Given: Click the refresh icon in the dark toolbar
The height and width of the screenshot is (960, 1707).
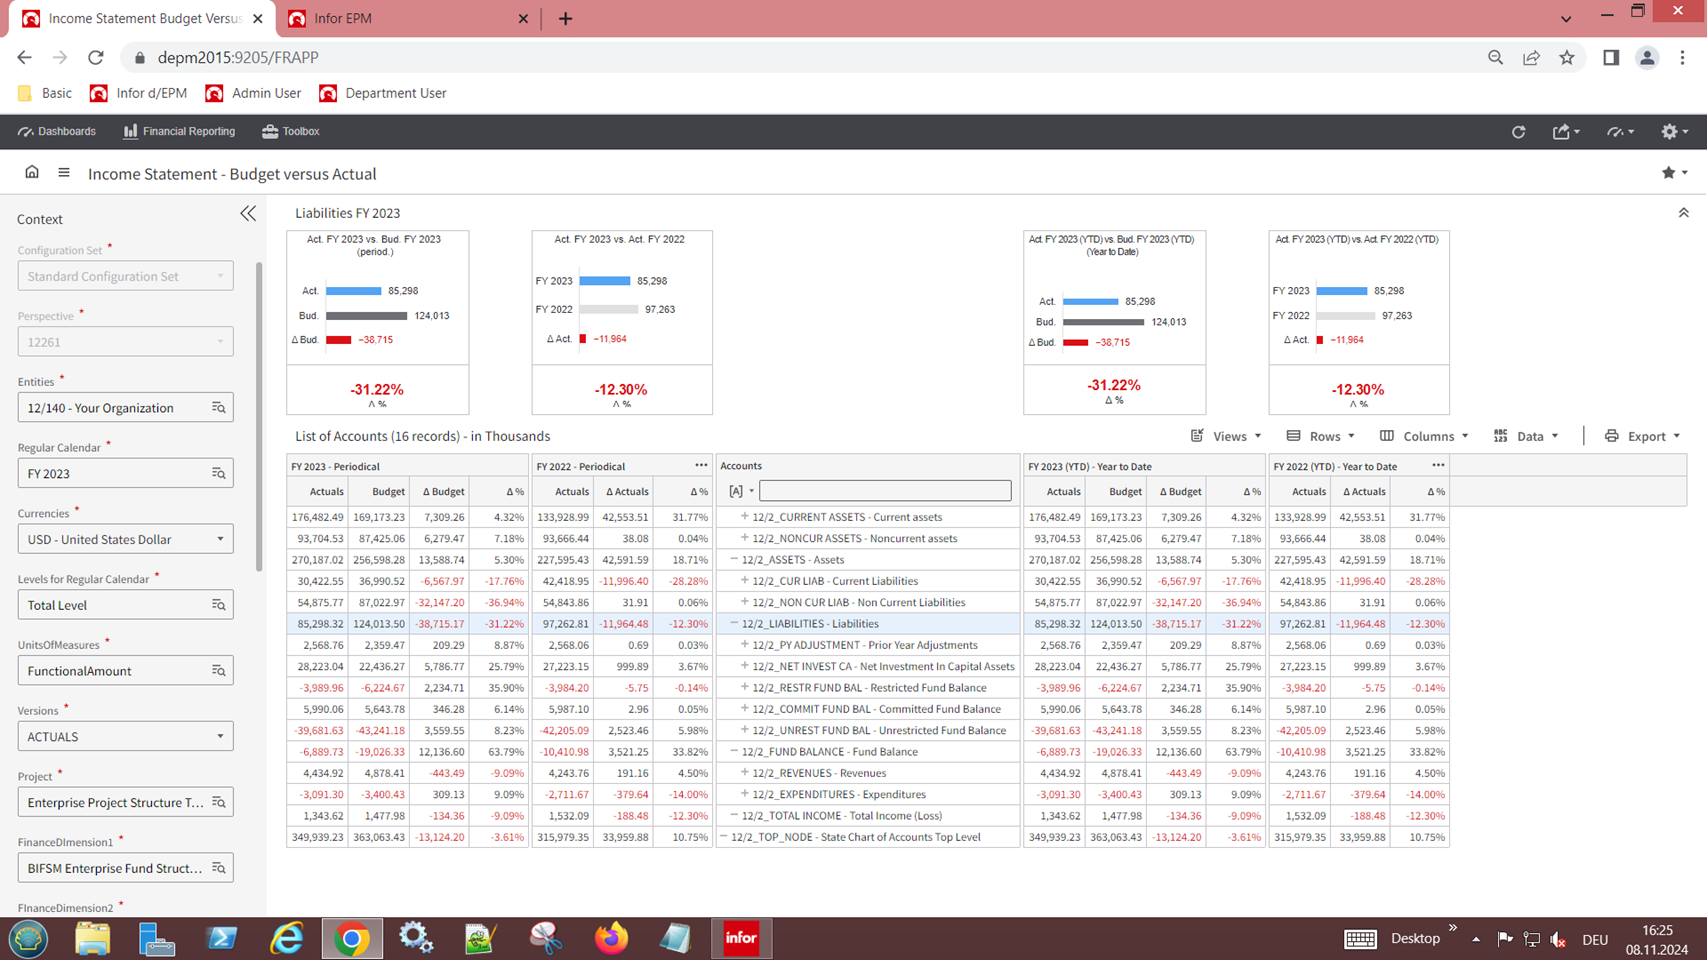Looking at the screenshot, I should tap(1518, 132).
